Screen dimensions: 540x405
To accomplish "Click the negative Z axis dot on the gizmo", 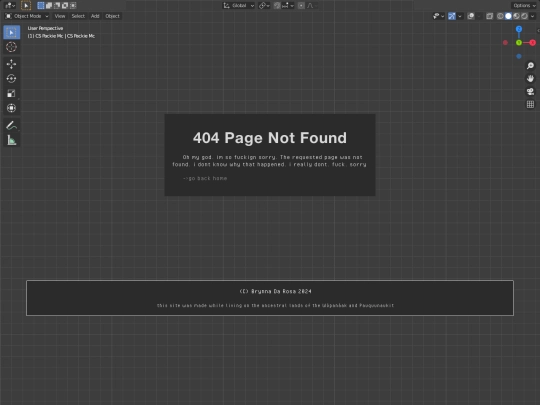I will 519,56.
